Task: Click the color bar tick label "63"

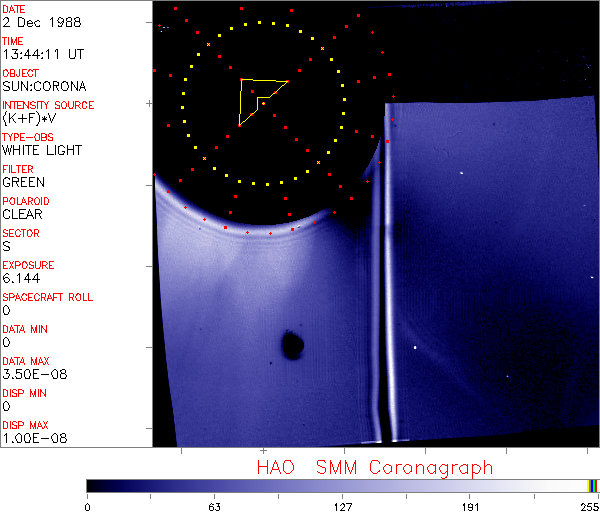Action: tap(215, 507)
